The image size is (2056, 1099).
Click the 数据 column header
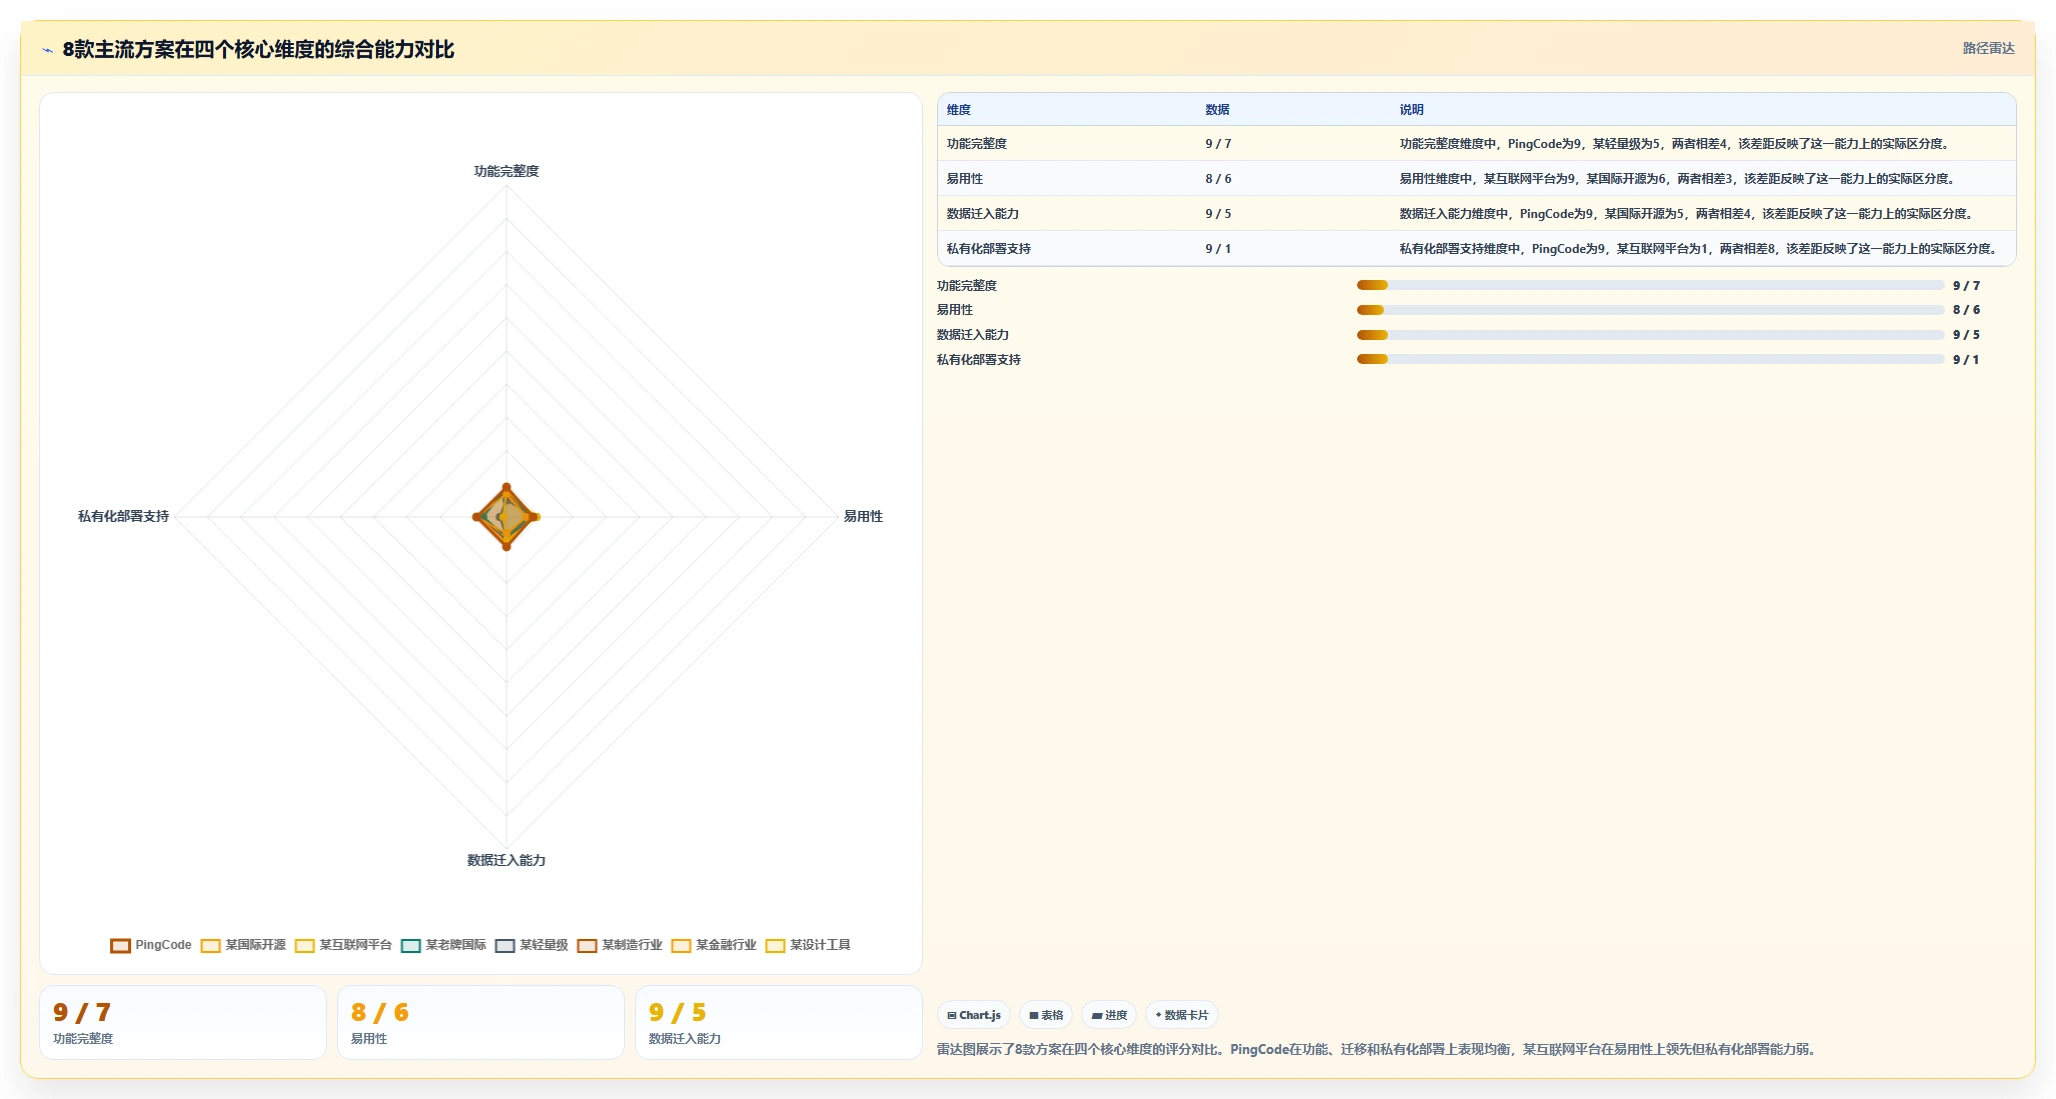coord(1217,110)
